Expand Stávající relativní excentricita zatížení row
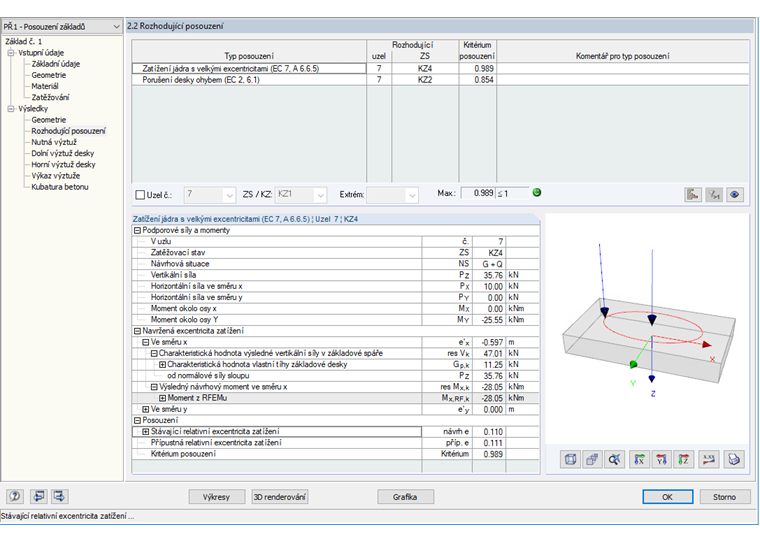Screen dimensions: 760x542 click(x=145, y=431)
